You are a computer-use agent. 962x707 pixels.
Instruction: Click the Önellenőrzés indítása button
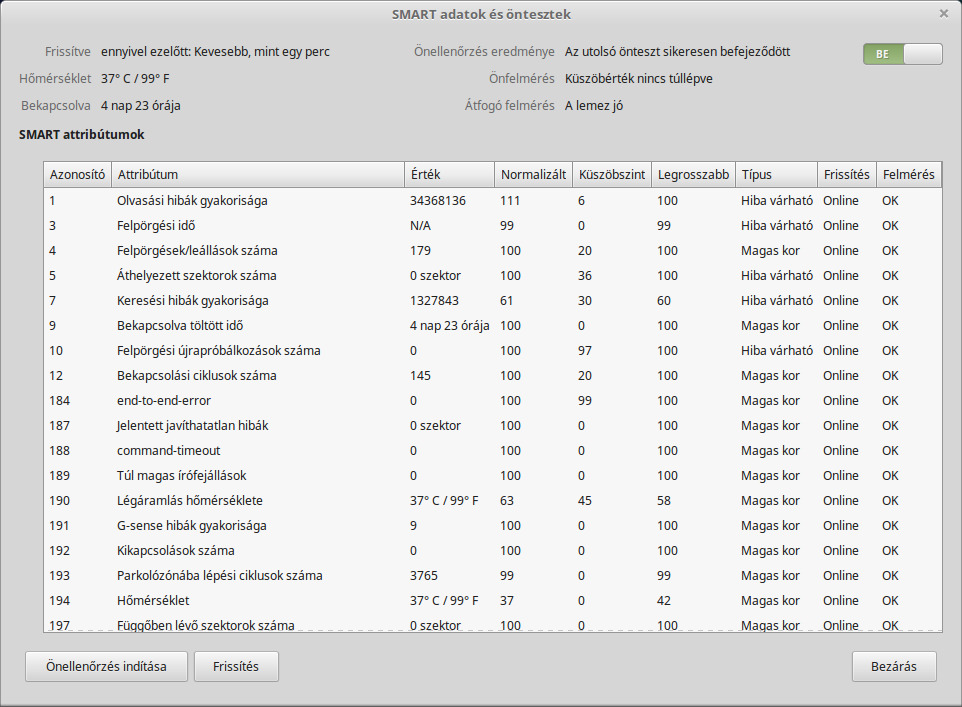(106, 666)
